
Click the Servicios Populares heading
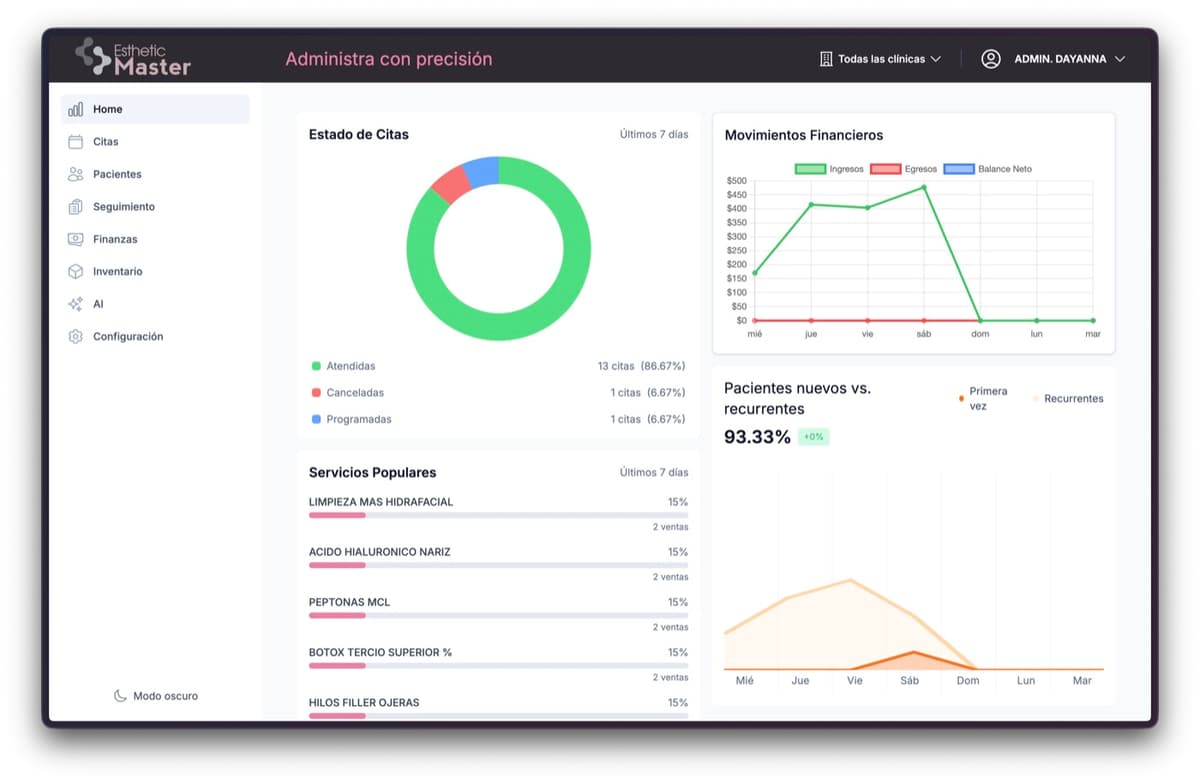[x=373, y=472]
